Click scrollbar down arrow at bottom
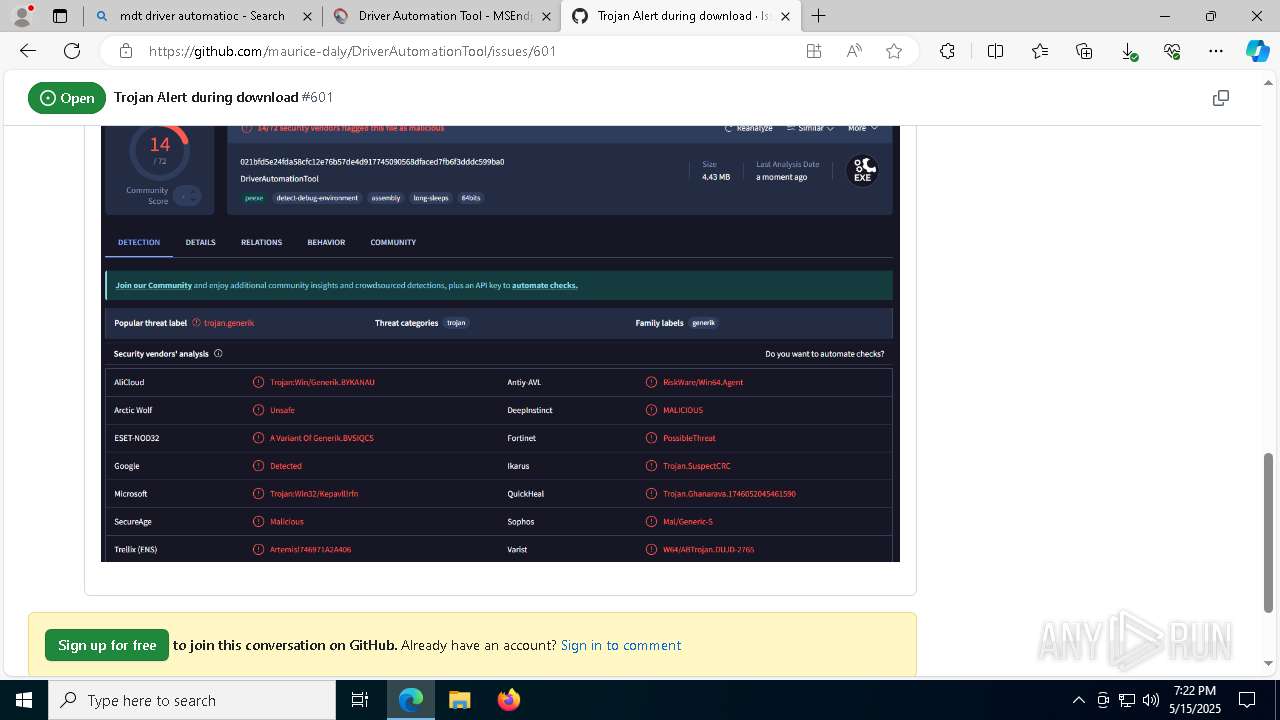This screenshot has height=720, width=1280. tap(1268, 663)
